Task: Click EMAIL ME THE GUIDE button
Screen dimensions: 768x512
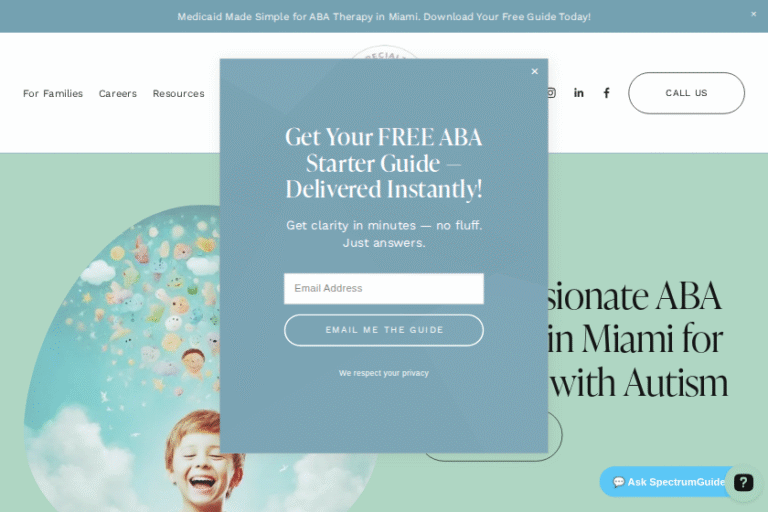Action: coord(384,330)
